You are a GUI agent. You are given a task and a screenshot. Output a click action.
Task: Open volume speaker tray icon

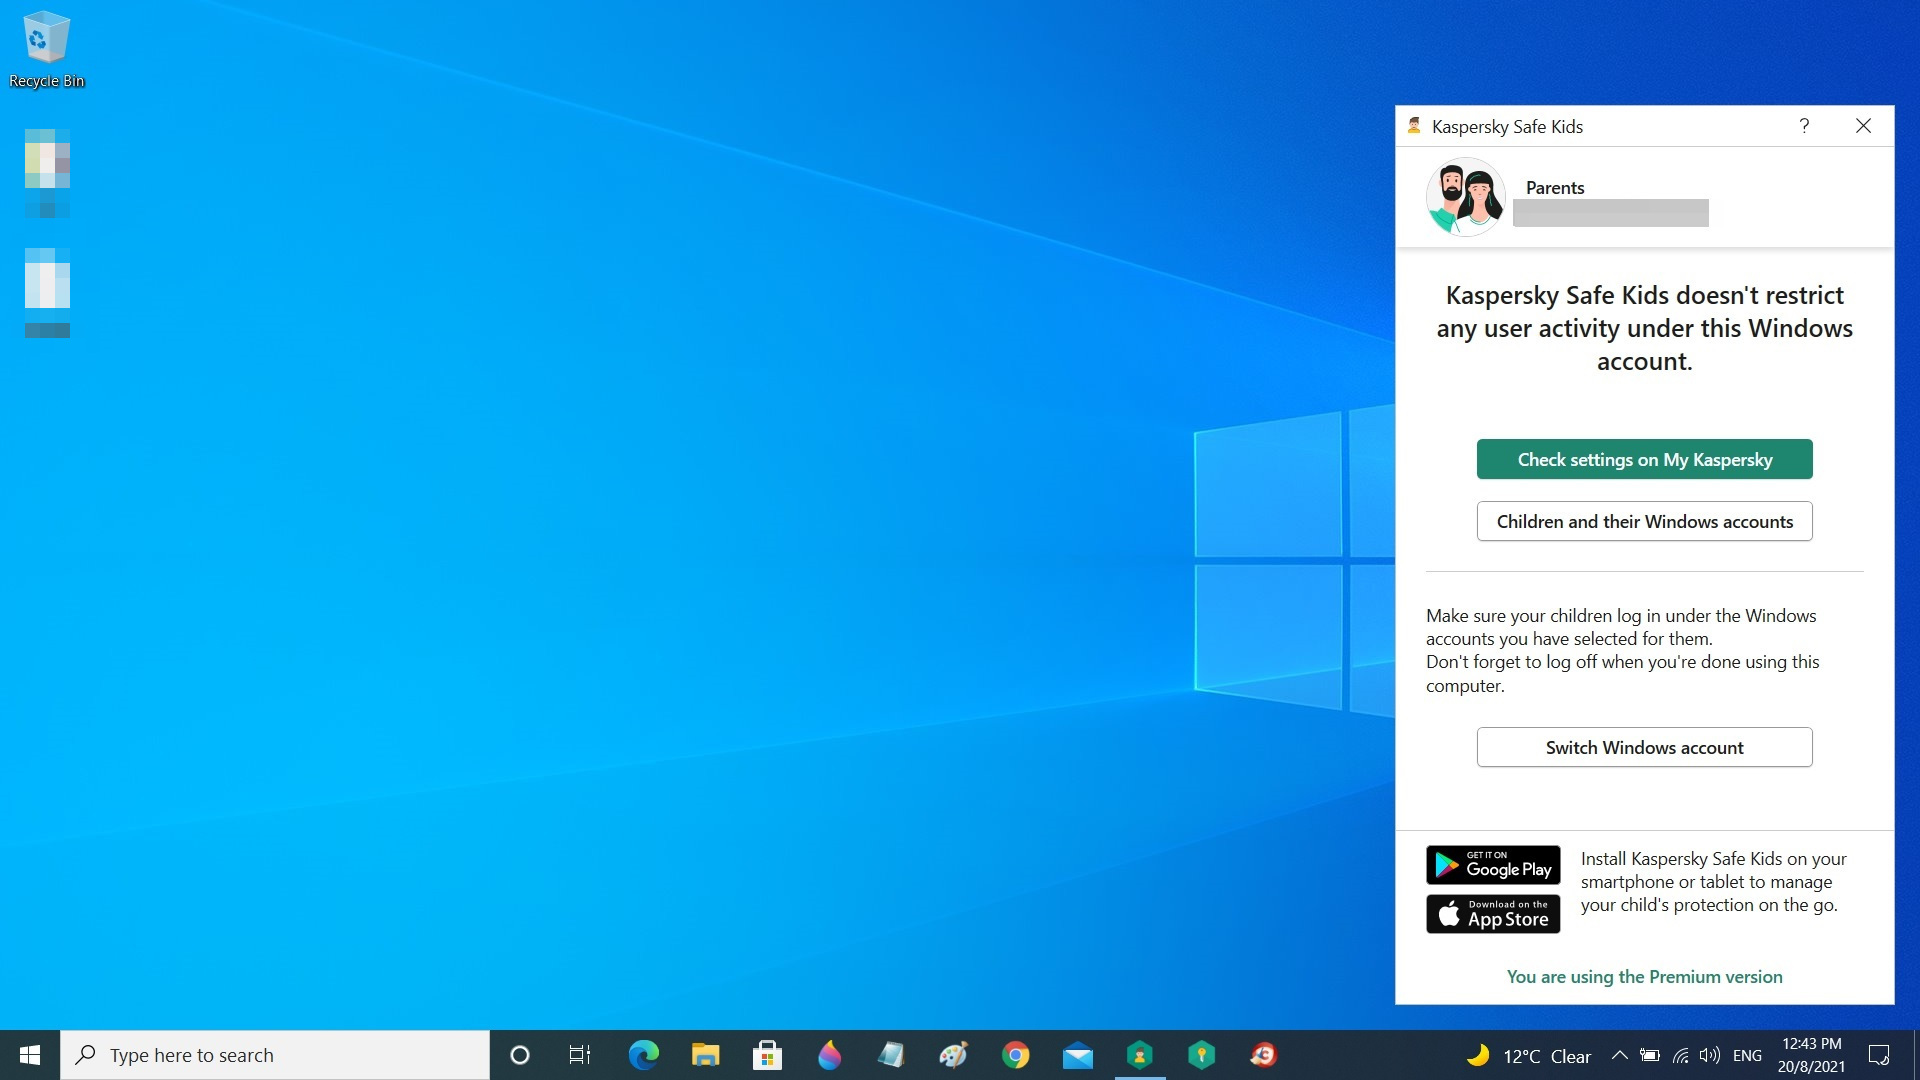(1710, 1055)
